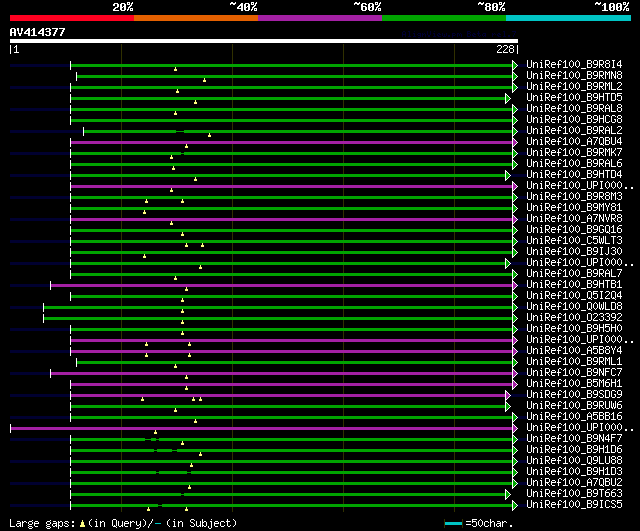Click the purple ~60% identity color band
640x531 pixels.
click(x=320, y=18)
